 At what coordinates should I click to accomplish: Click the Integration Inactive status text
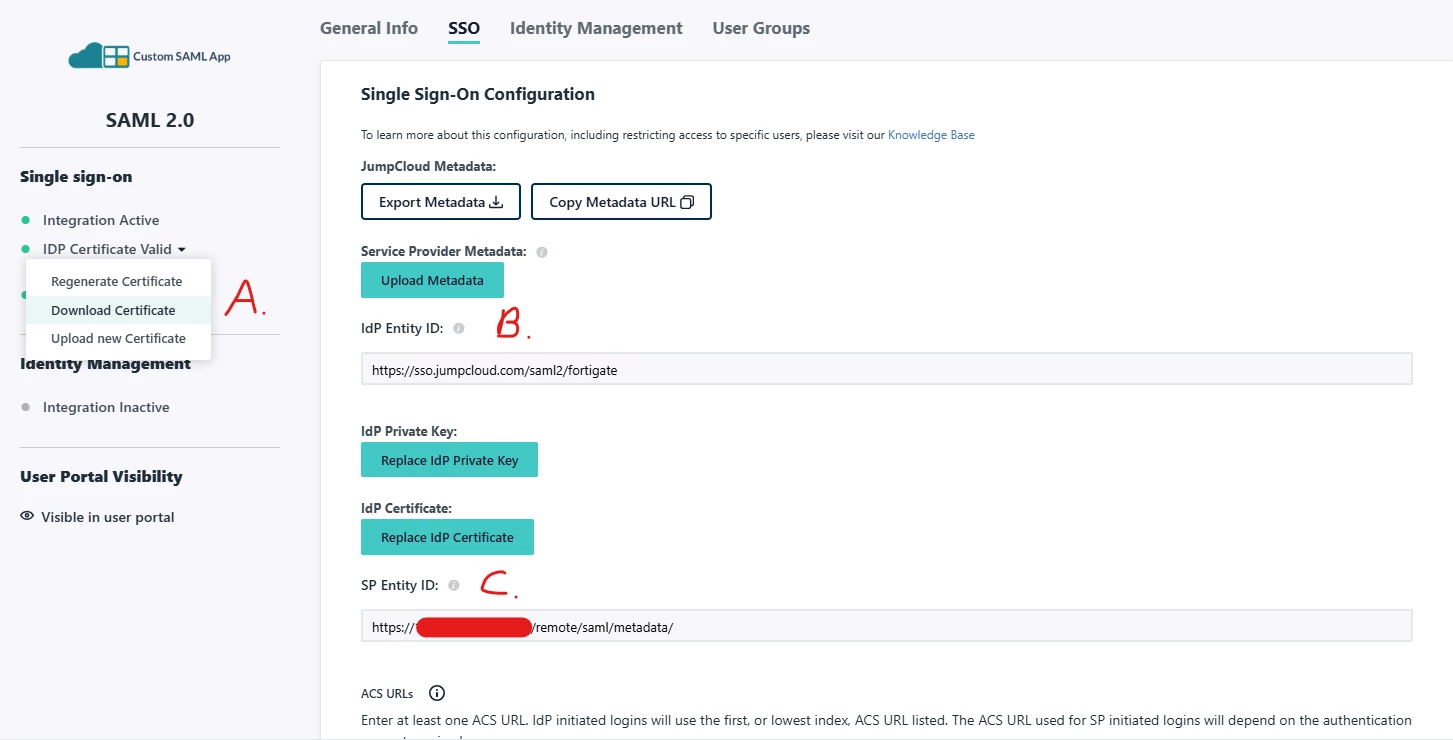click(x=106, y=407)
